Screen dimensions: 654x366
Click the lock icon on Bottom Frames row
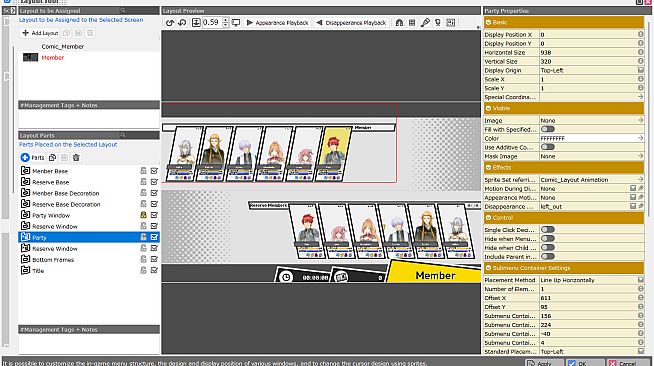coord(143,259)
